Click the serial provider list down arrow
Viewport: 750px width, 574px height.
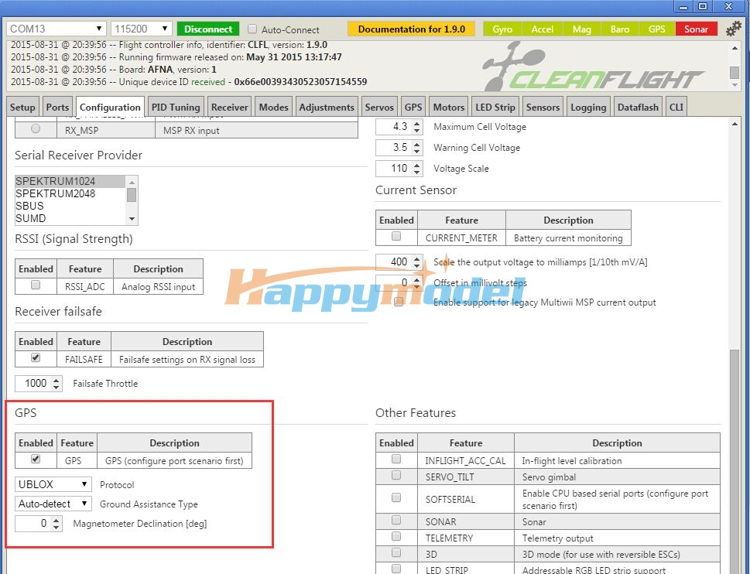coord(132,219)
